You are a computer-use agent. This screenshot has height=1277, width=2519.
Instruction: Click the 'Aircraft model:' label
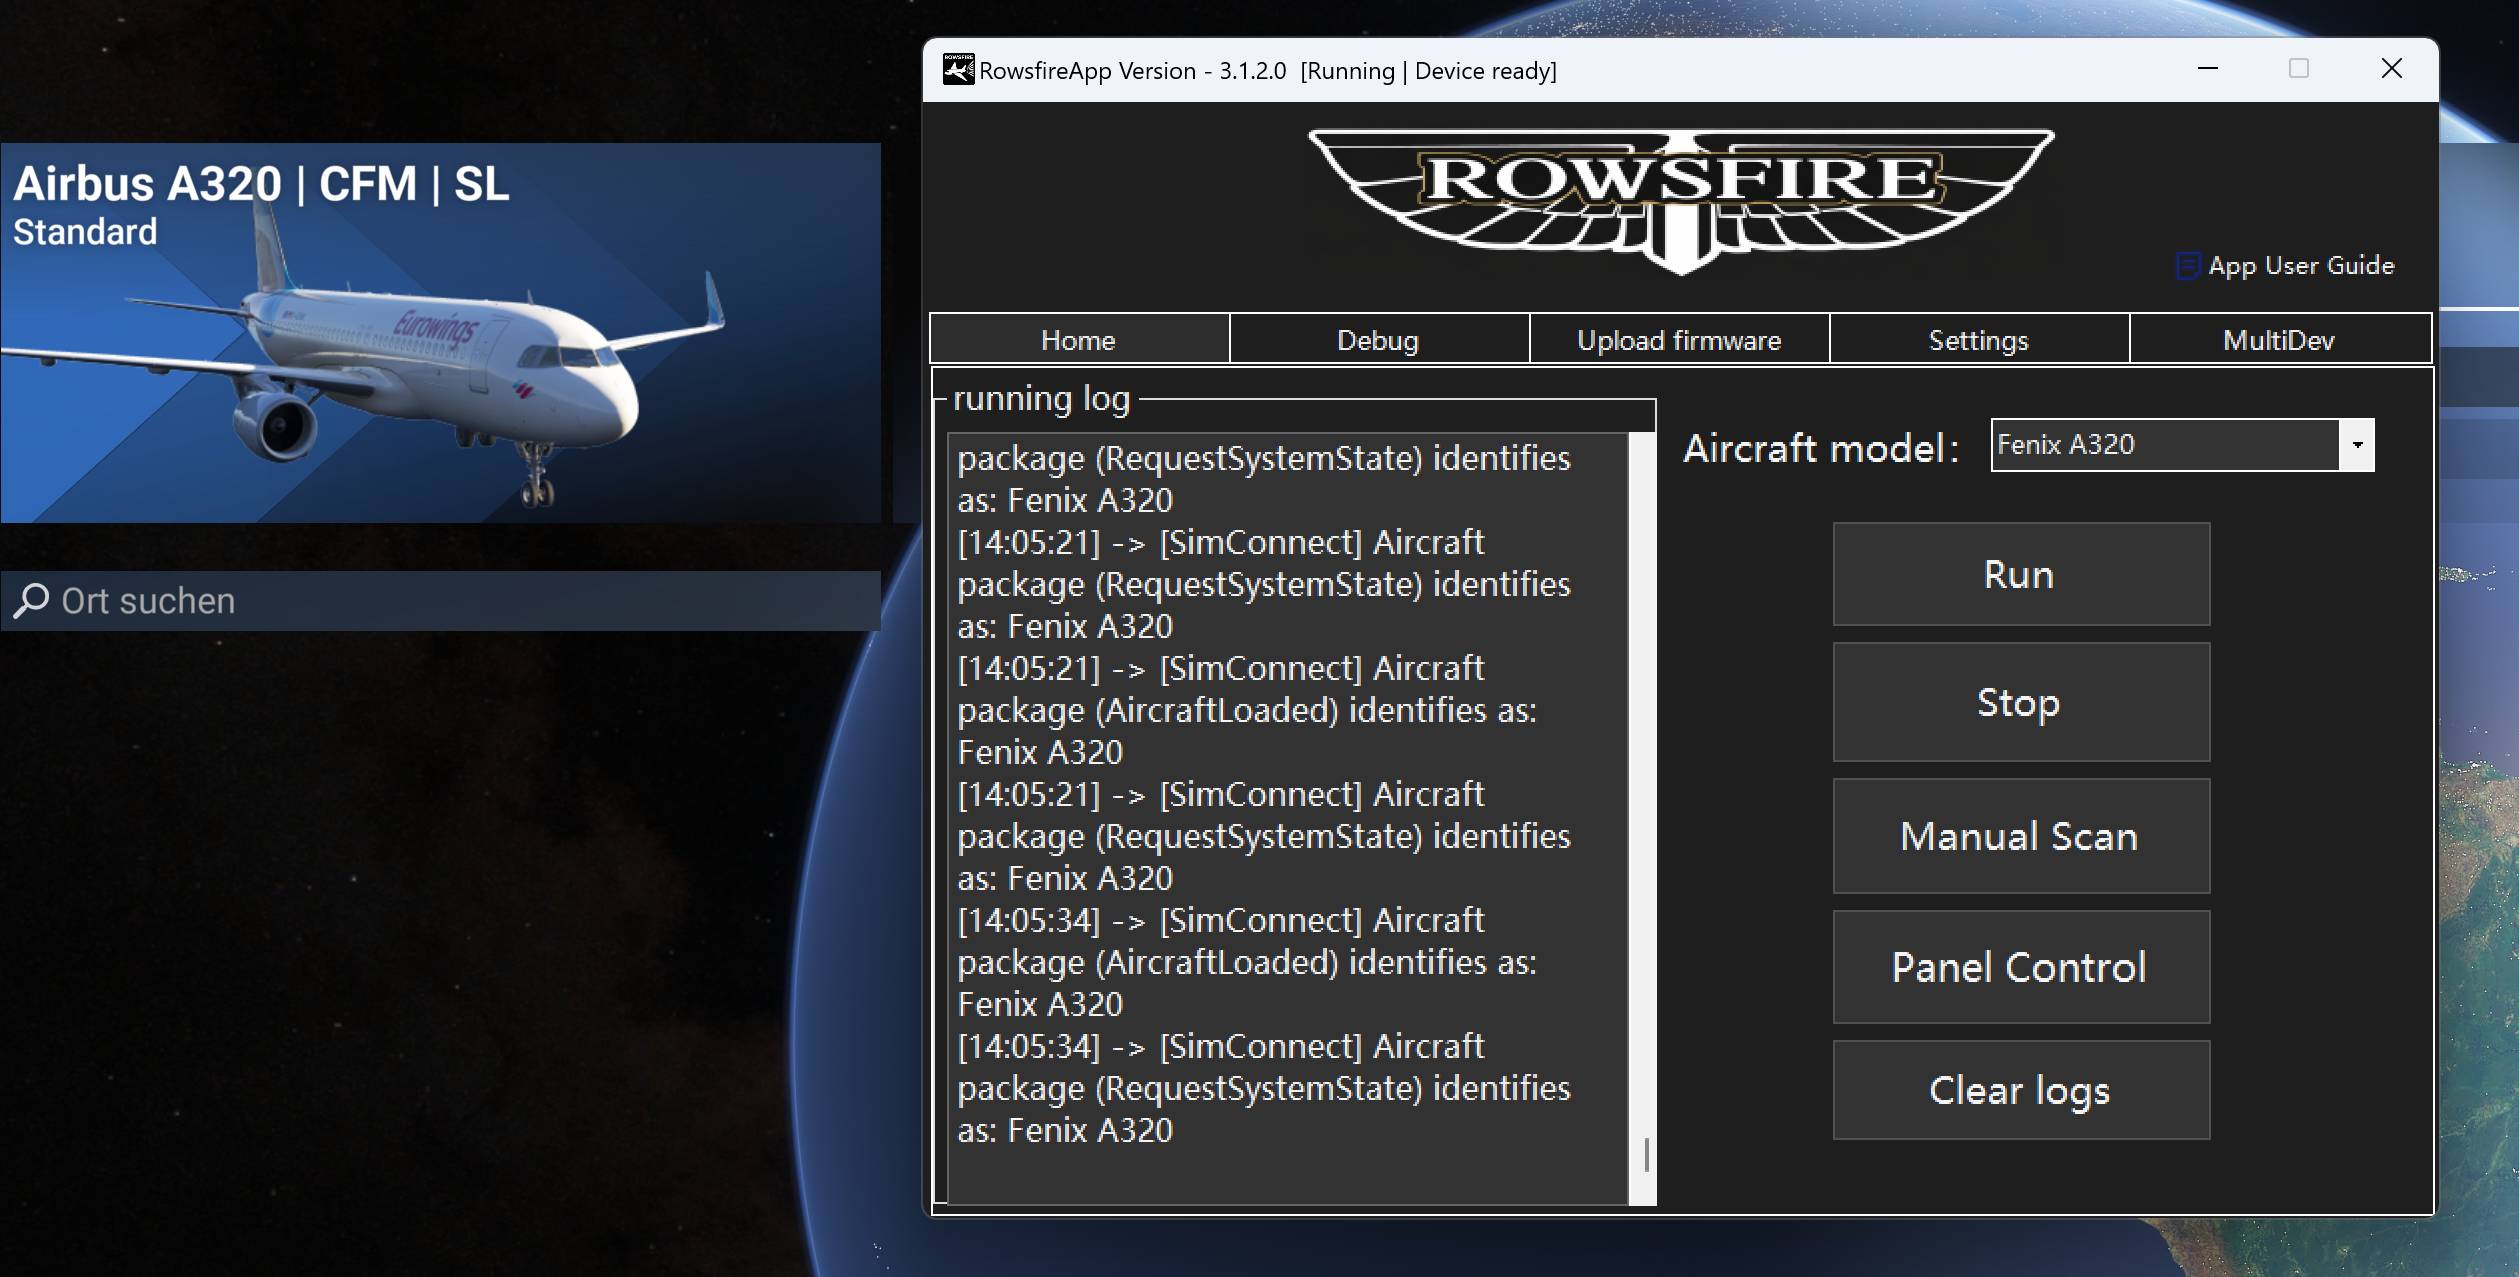1821,448
